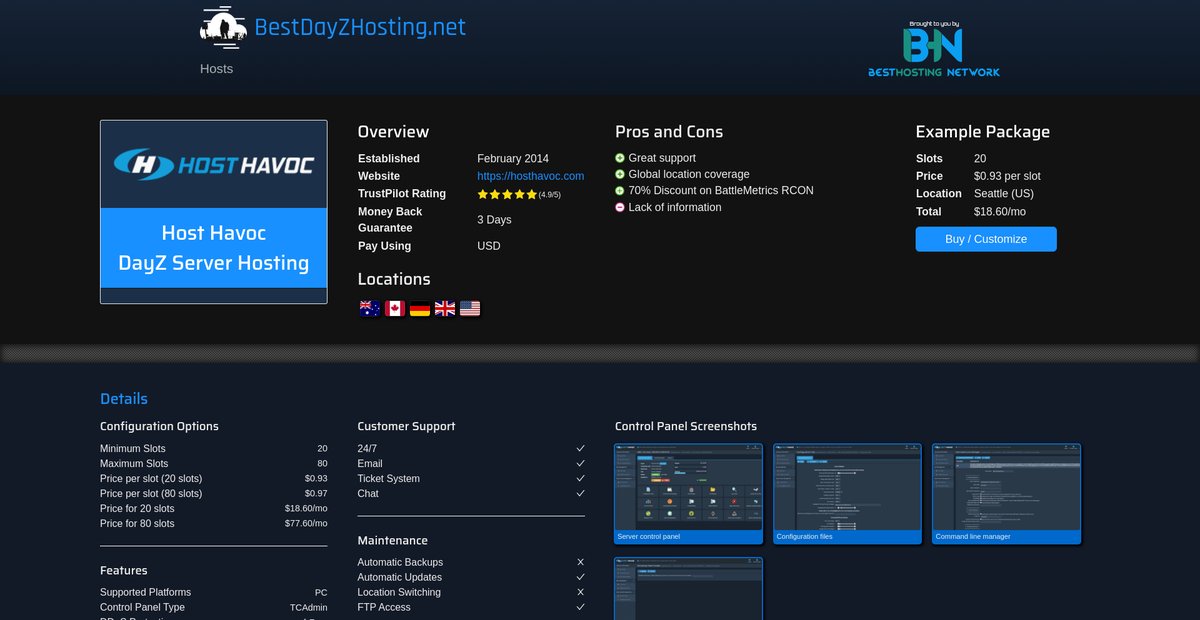Click the plus icon beside 70% Discount
1200x620 pixels.
(620, 191)
